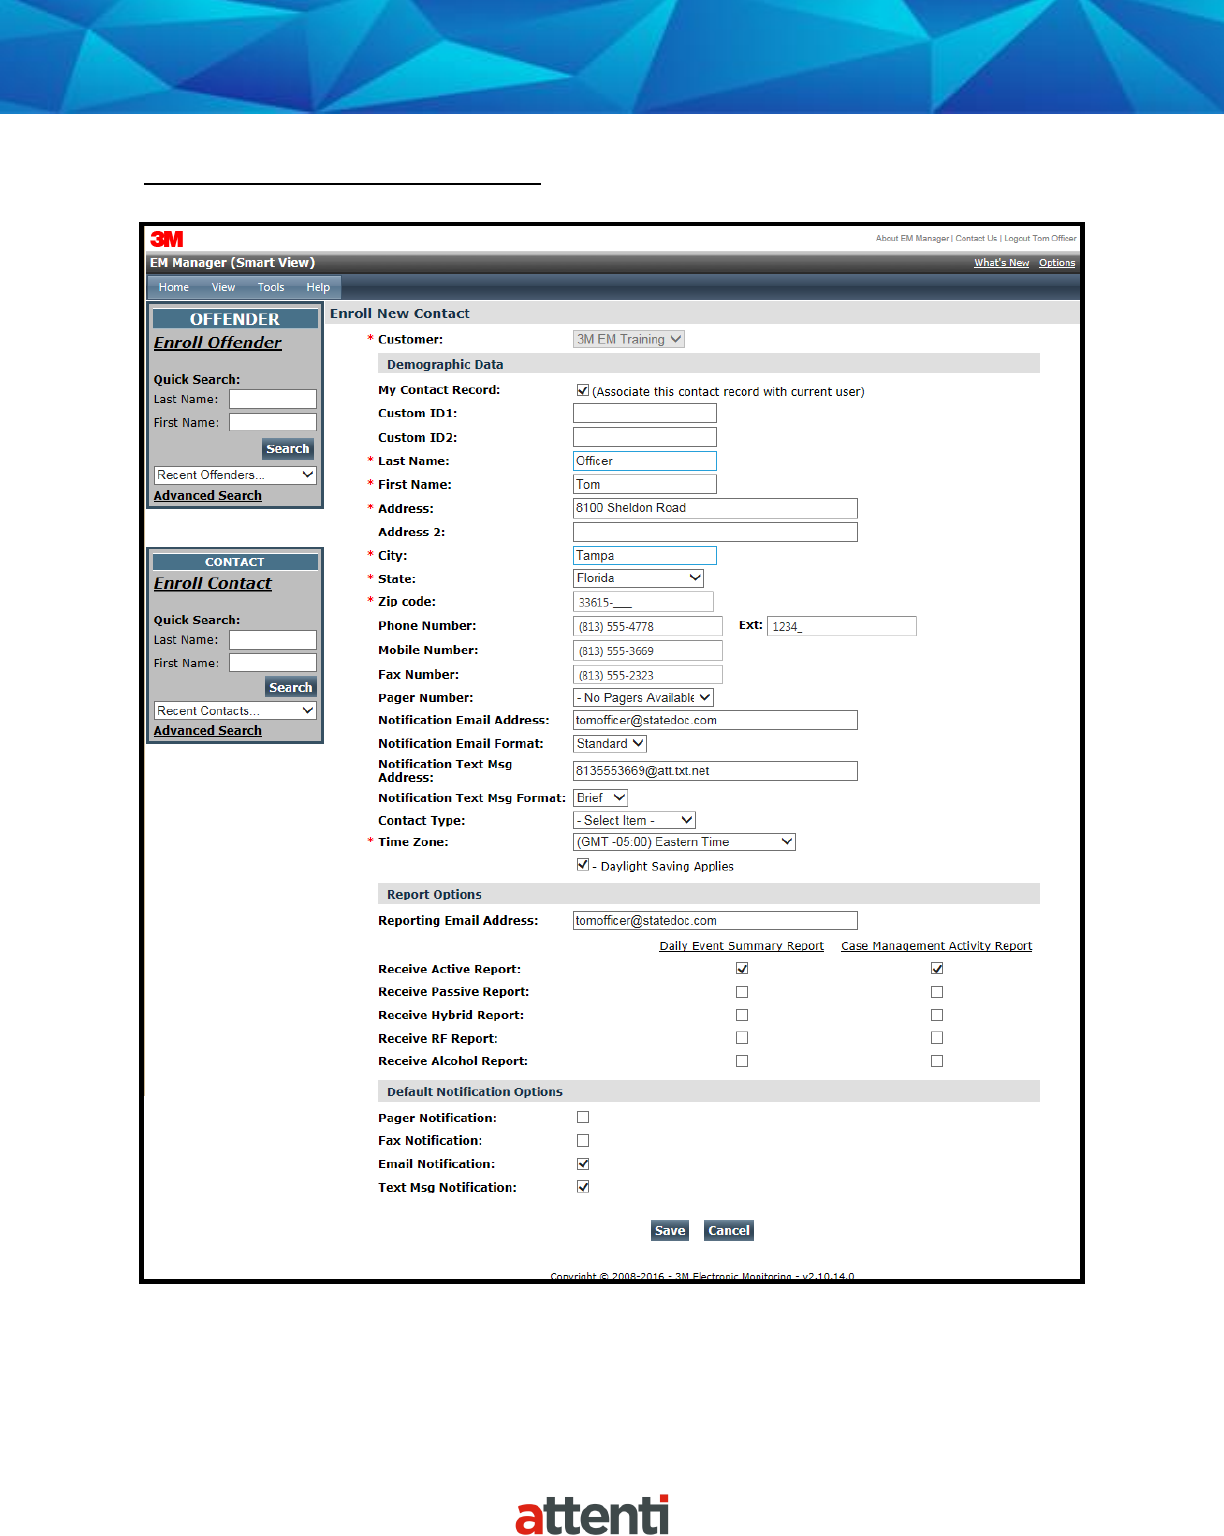Click the First Name field containing Tom
This screenshot has width=1224, height=1536.
point(645,484)
